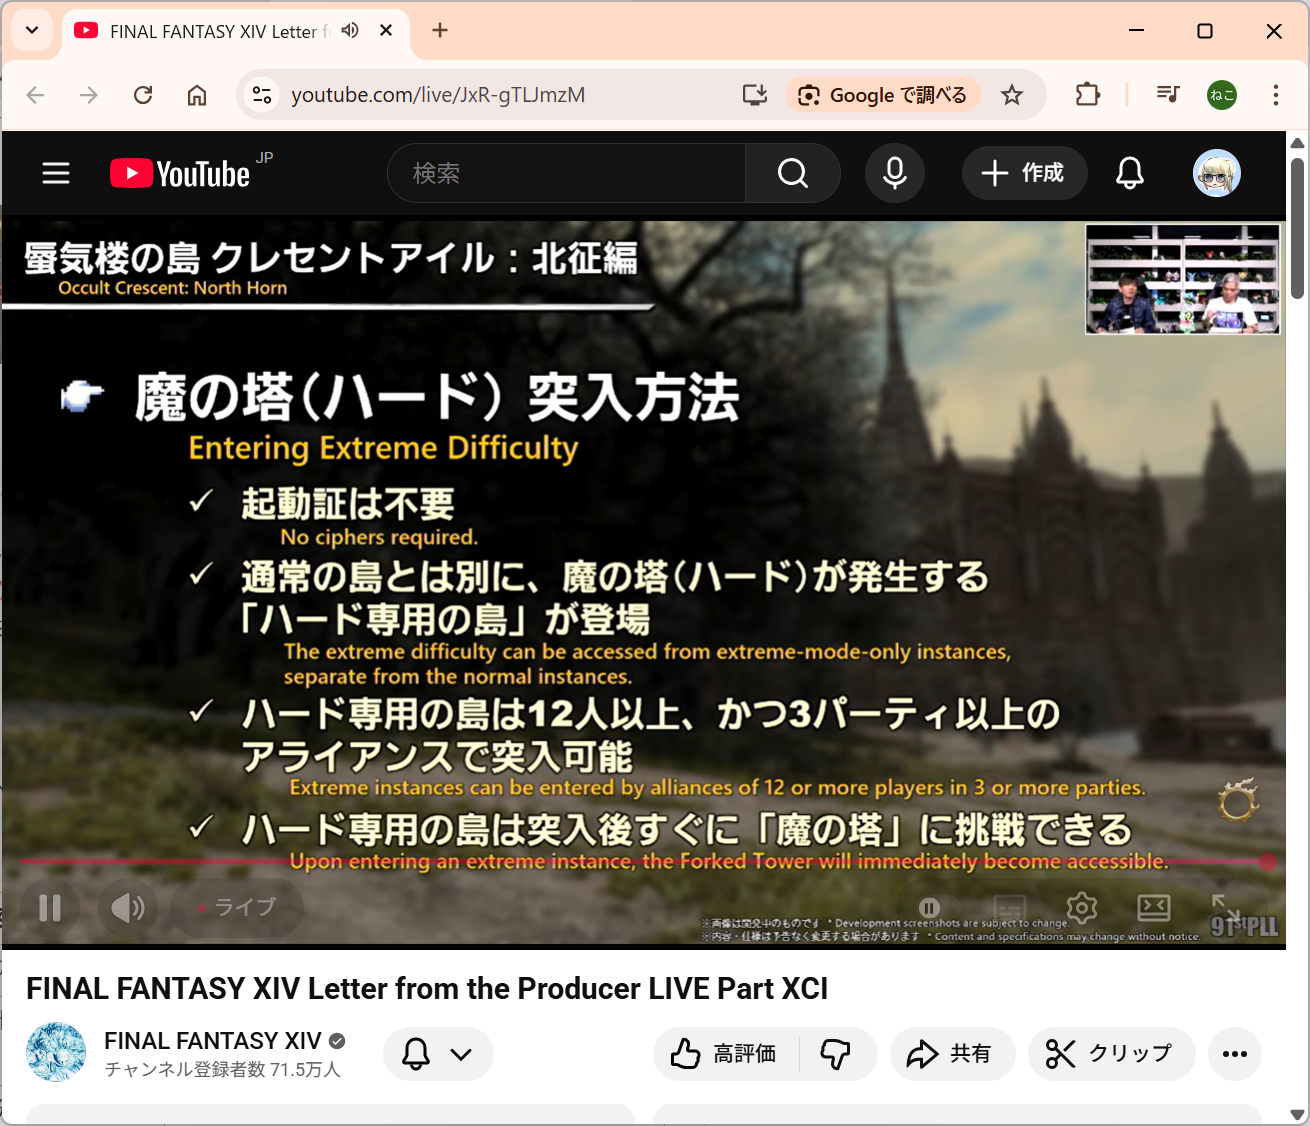Mute the video player volume
This screenshot has width=1310, height=1126.
click(x=128, y=908)
